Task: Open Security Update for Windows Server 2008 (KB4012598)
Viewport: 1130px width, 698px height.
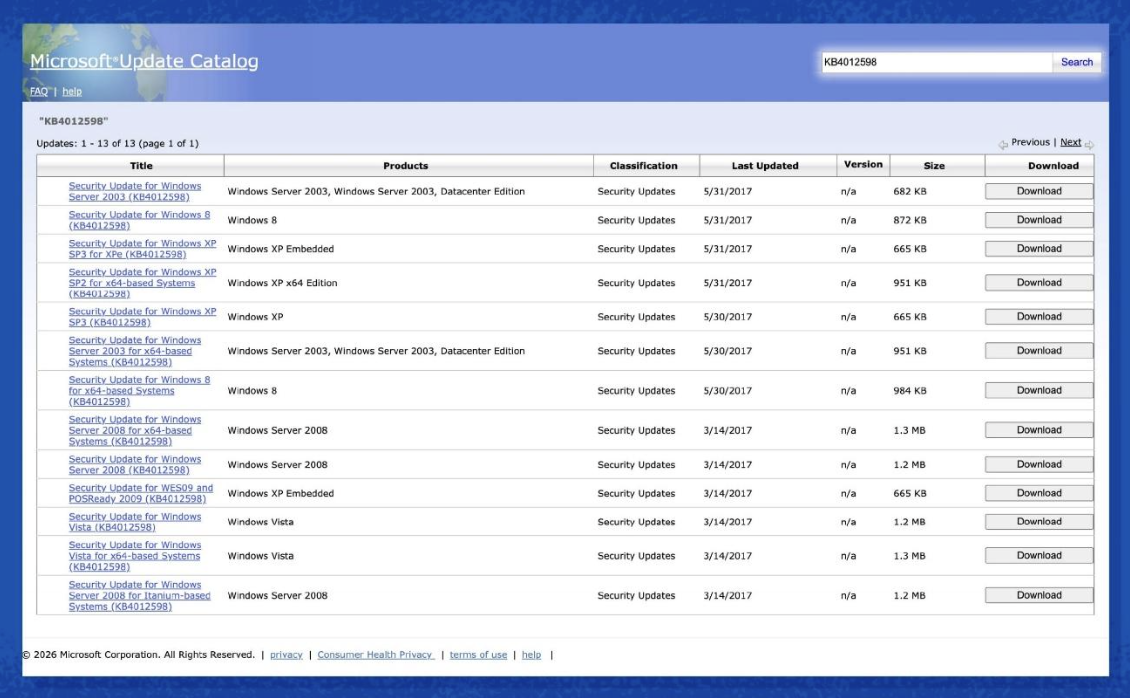Action: pyautogui.click(x=135, y=464)
